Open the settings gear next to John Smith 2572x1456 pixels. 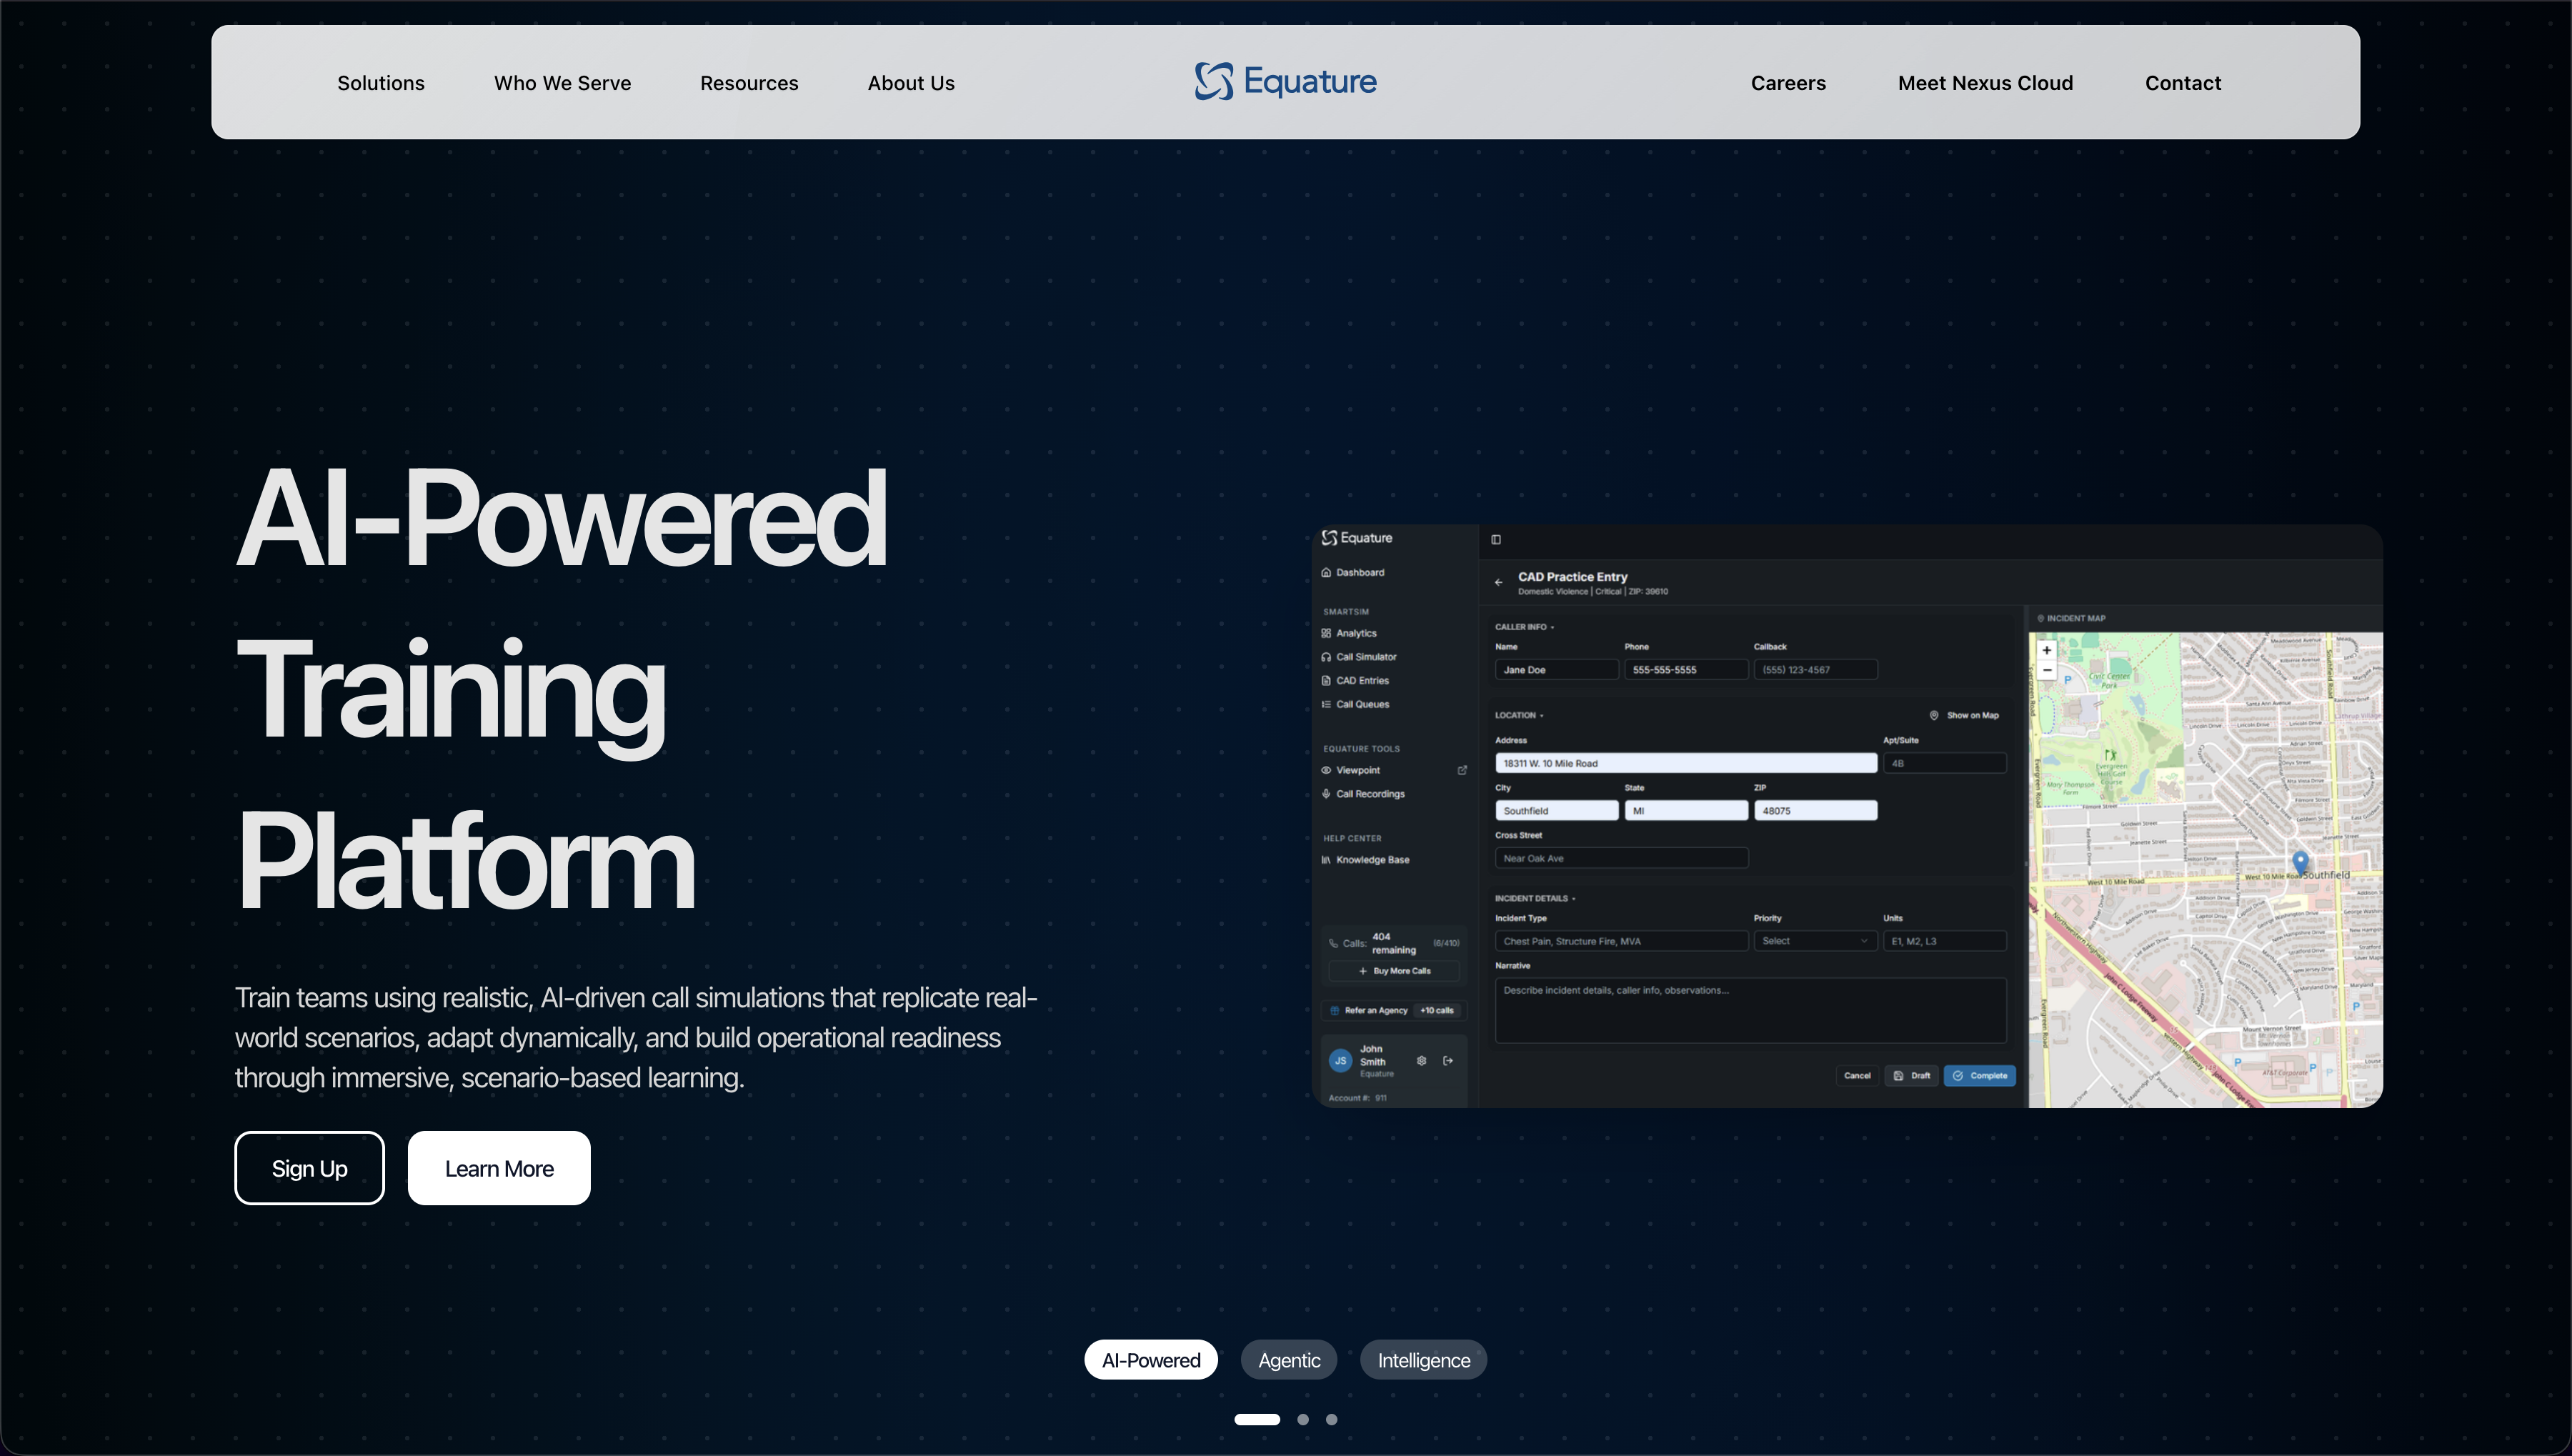click(1421, 1060)
